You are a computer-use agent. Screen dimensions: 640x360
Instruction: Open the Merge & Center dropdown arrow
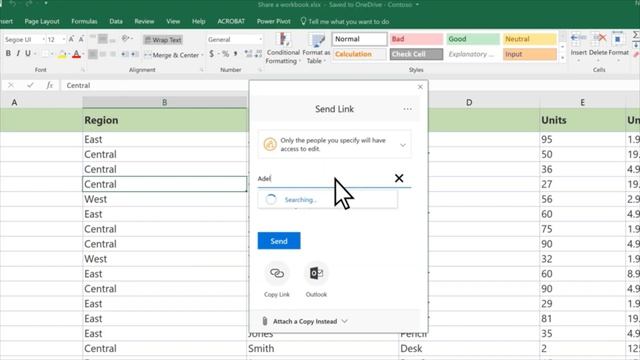[202, 55]
